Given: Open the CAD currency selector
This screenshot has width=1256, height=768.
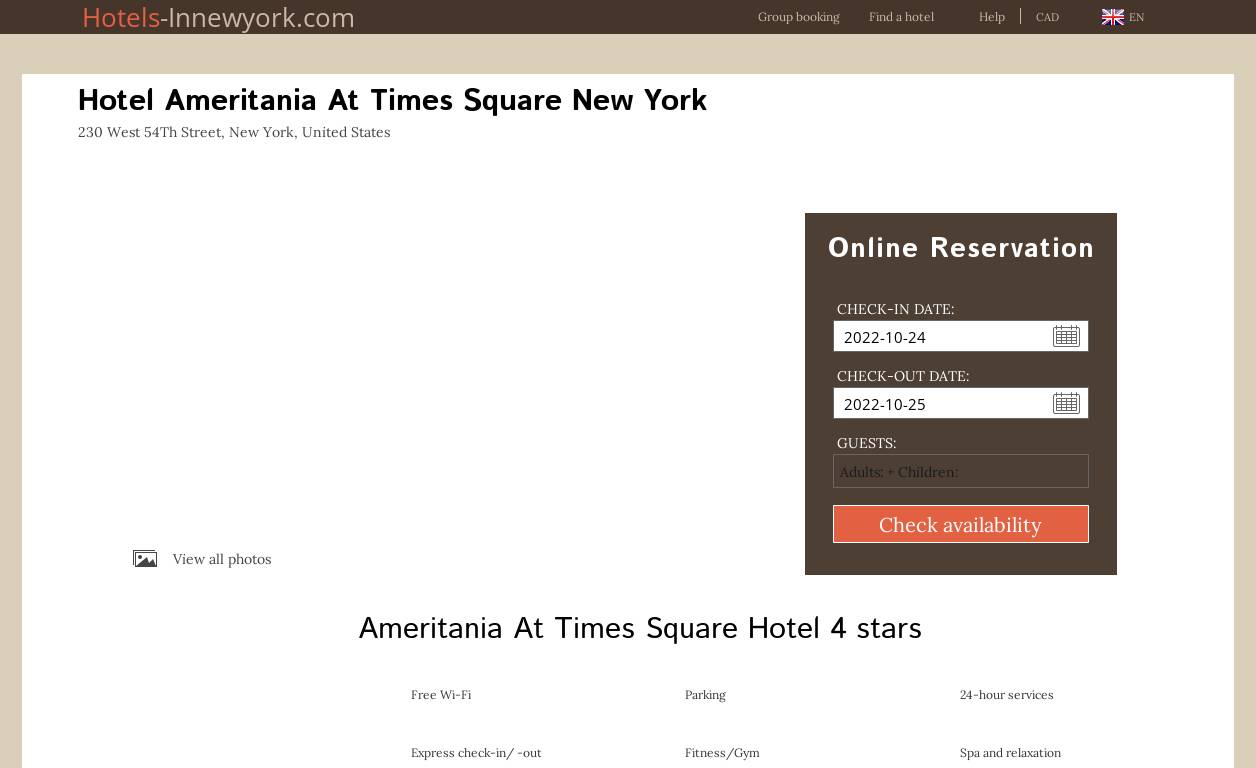Looking at the screenshot, I should (x=1047, y=17).
